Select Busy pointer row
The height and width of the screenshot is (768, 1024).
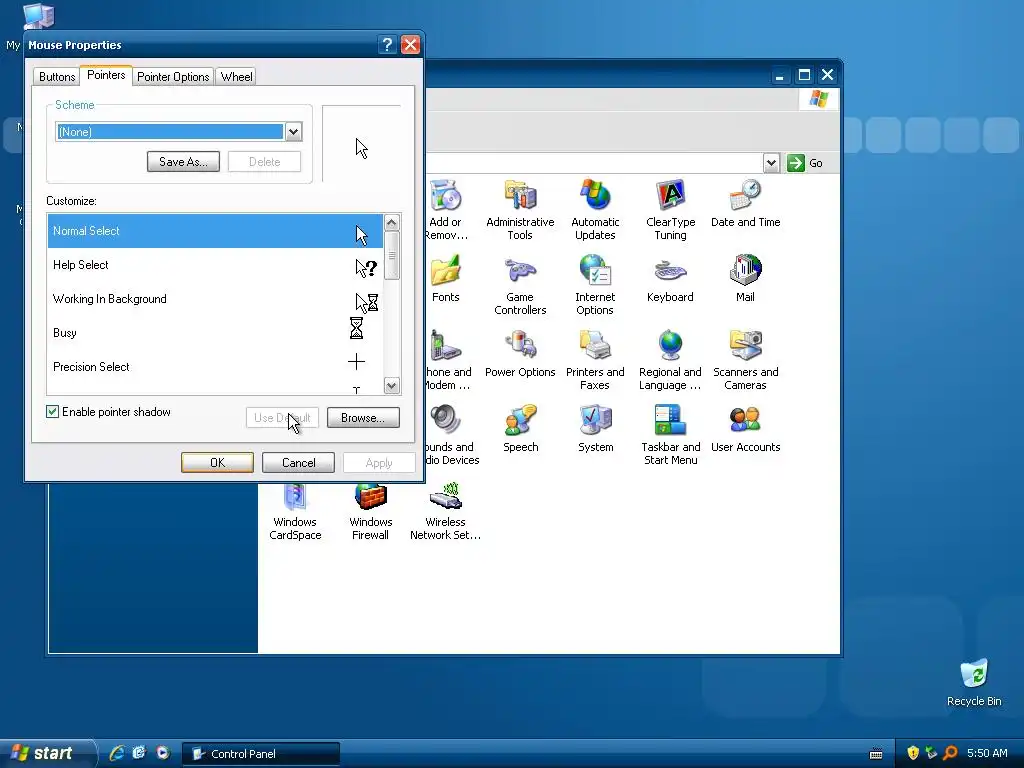pyautogui.click(x=215, y=332)
